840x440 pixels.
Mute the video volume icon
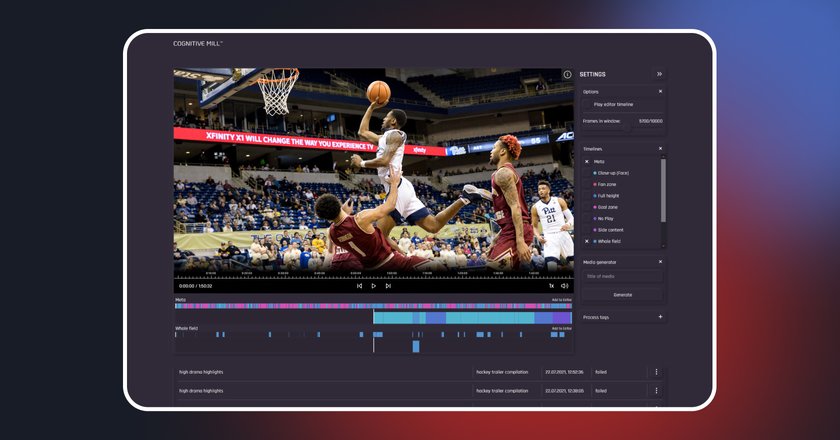(564, 286)
